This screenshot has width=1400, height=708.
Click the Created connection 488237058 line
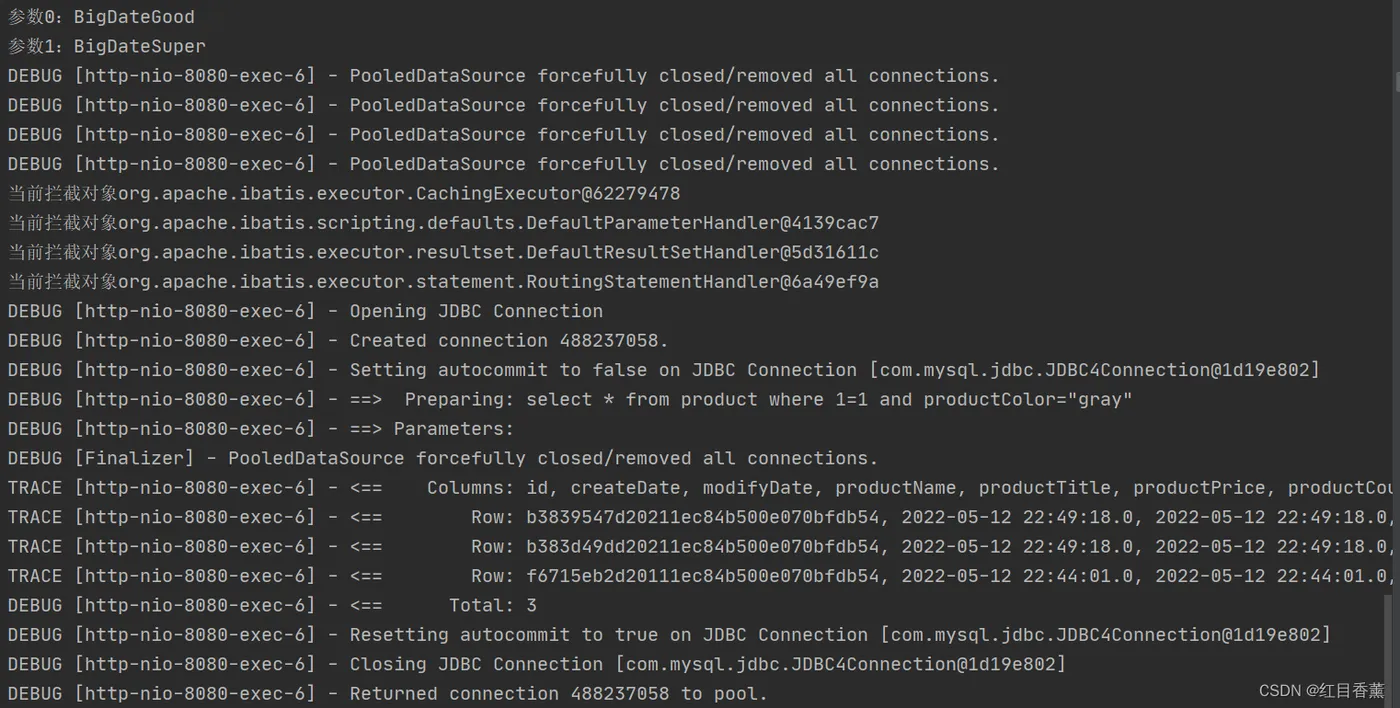(x=338, y=340)
